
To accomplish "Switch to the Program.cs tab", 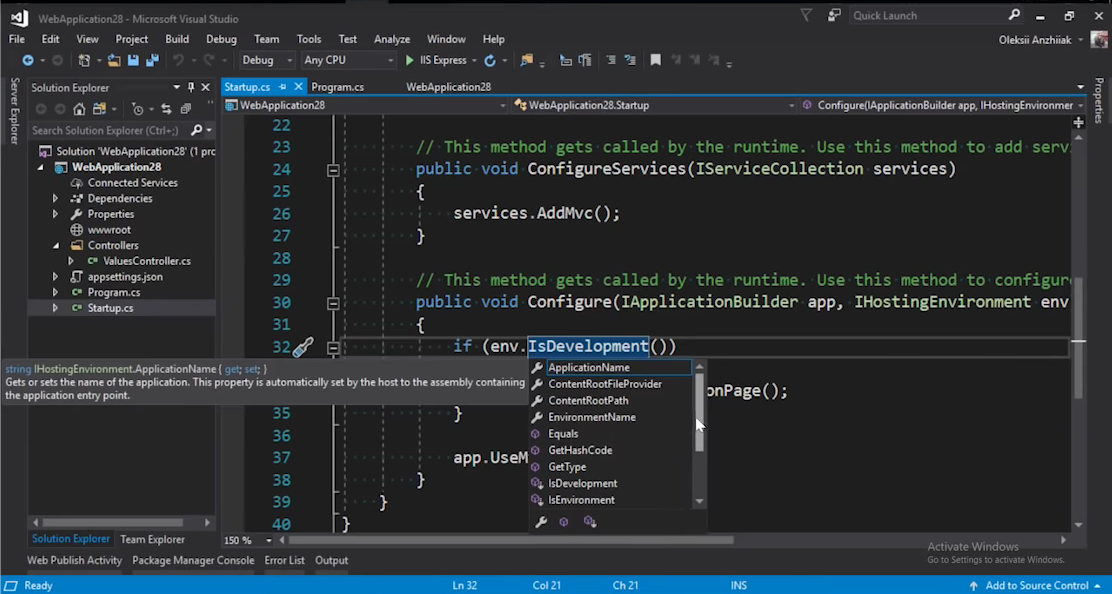I will click(337, 87).
